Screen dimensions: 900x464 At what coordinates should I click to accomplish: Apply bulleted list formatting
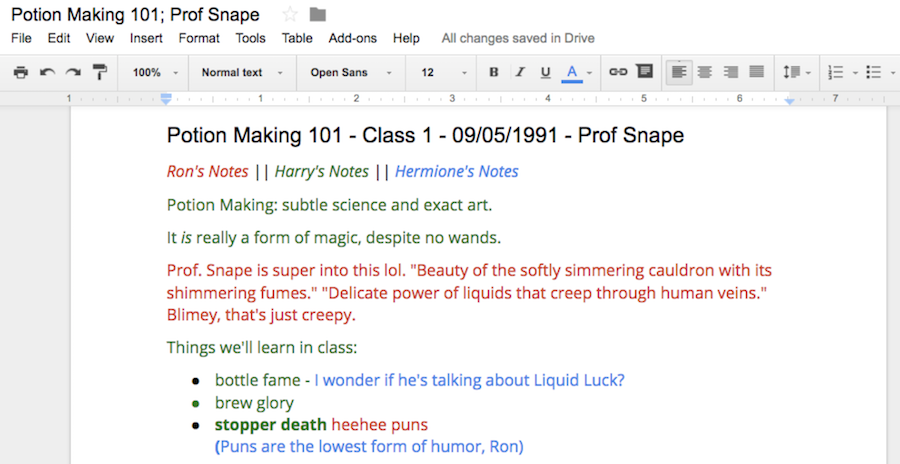pos(874,72)
